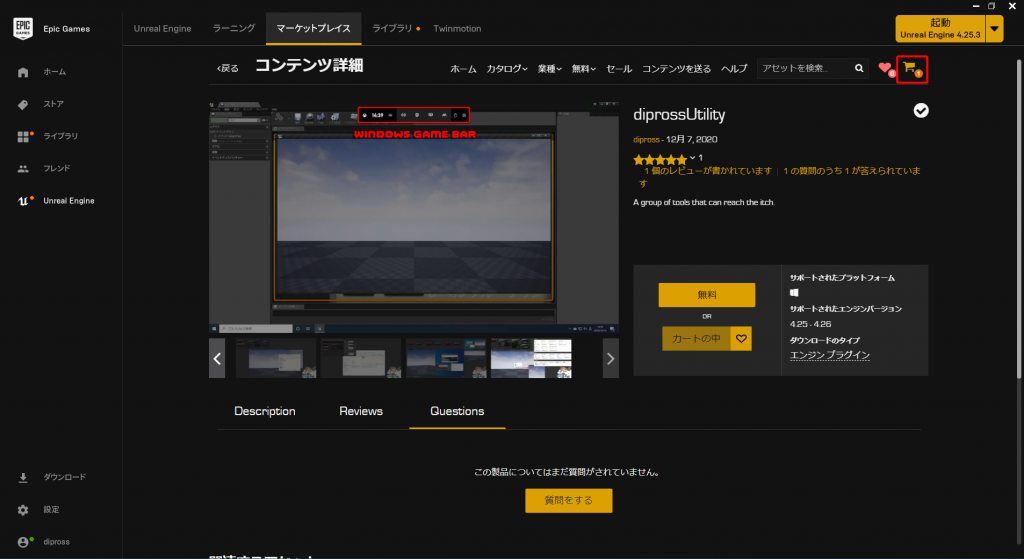1024x559 pixels.
Task: Open the dipross account profile
Action: tap(44, 541)
